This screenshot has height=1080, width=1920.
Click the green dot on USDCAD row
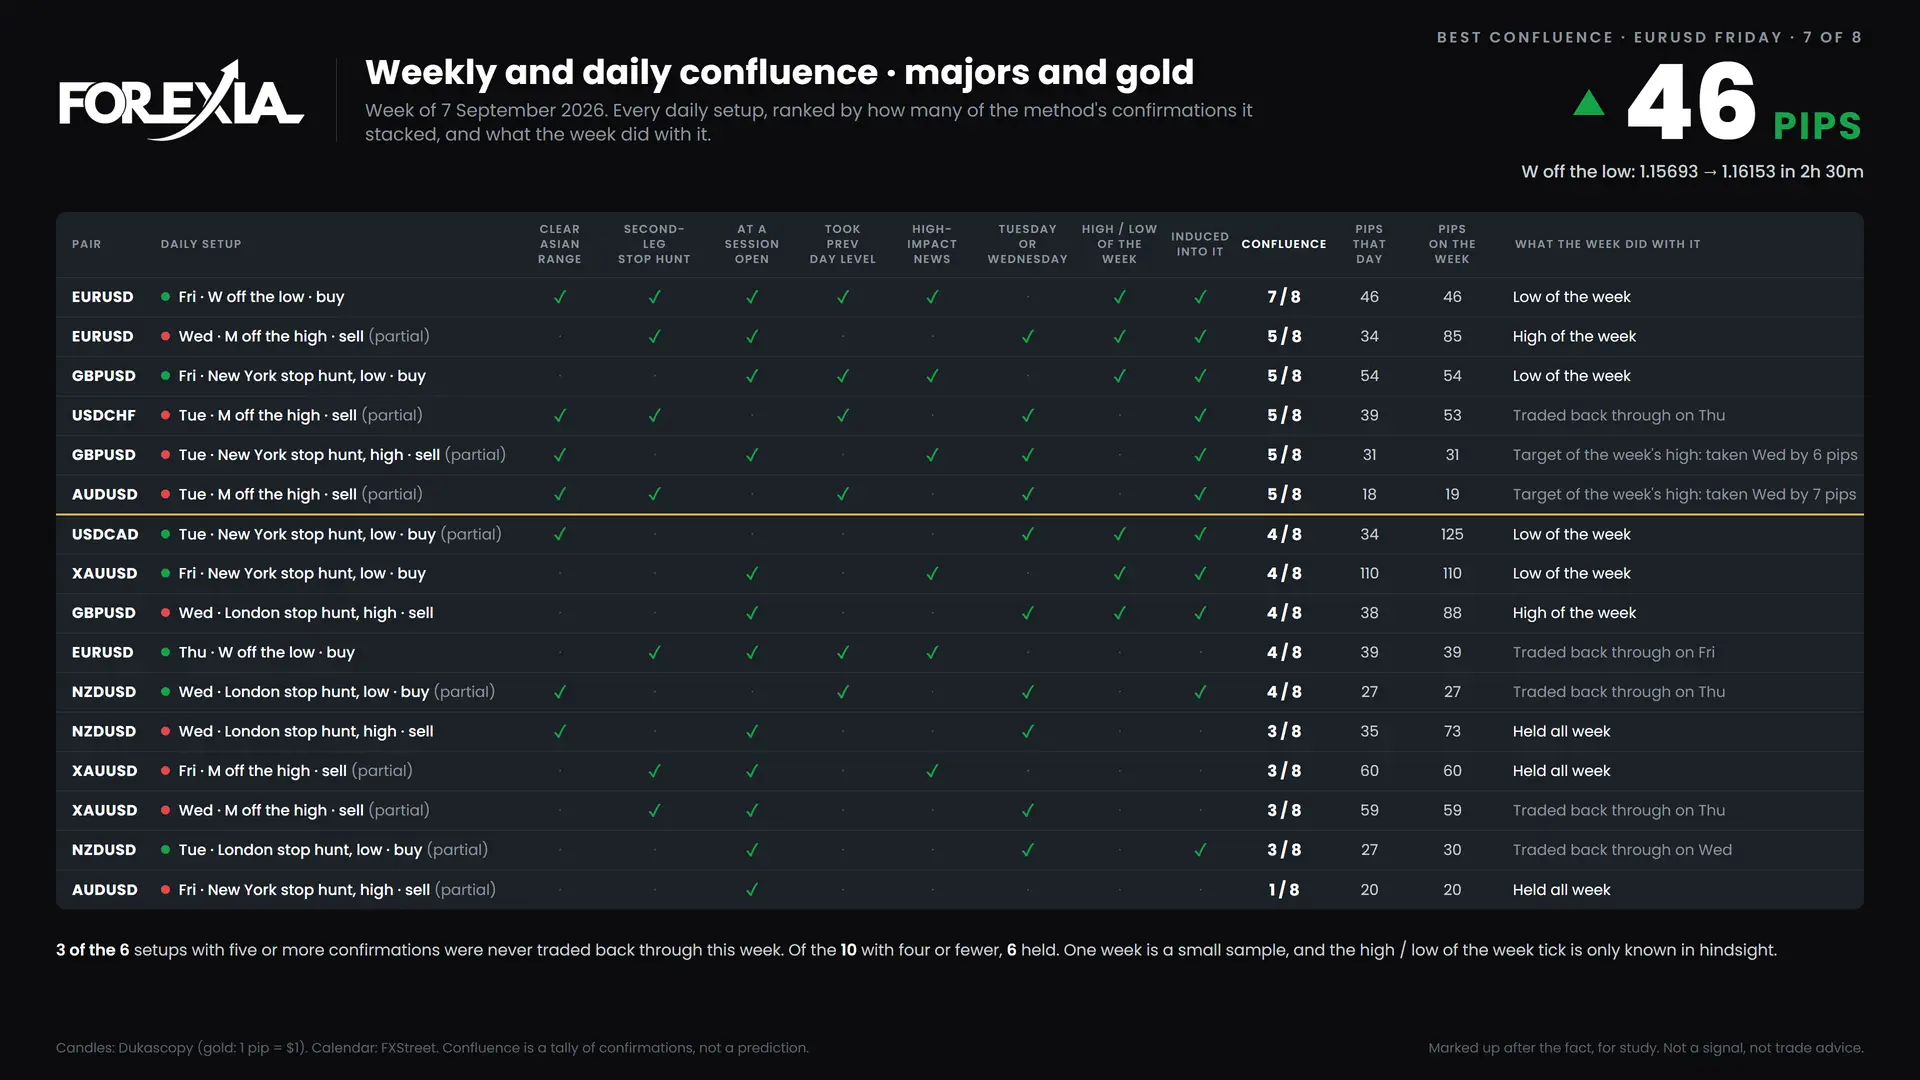165,534
